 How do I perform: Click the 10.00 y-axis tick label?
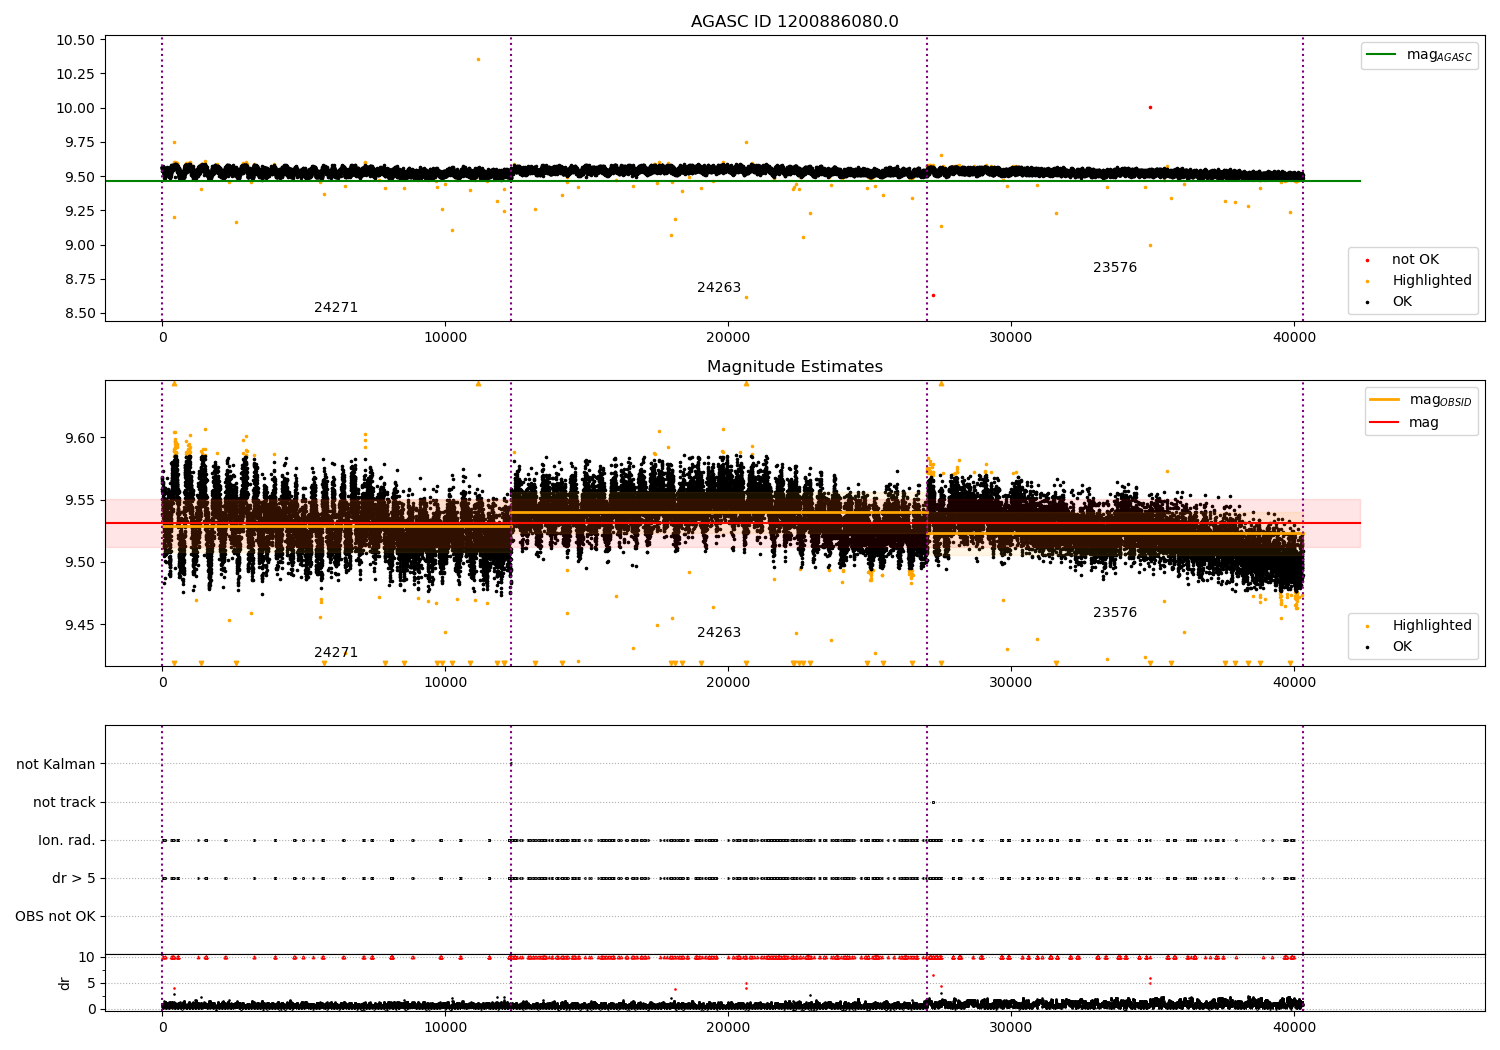pyautogui.click(x=75, y=108)
